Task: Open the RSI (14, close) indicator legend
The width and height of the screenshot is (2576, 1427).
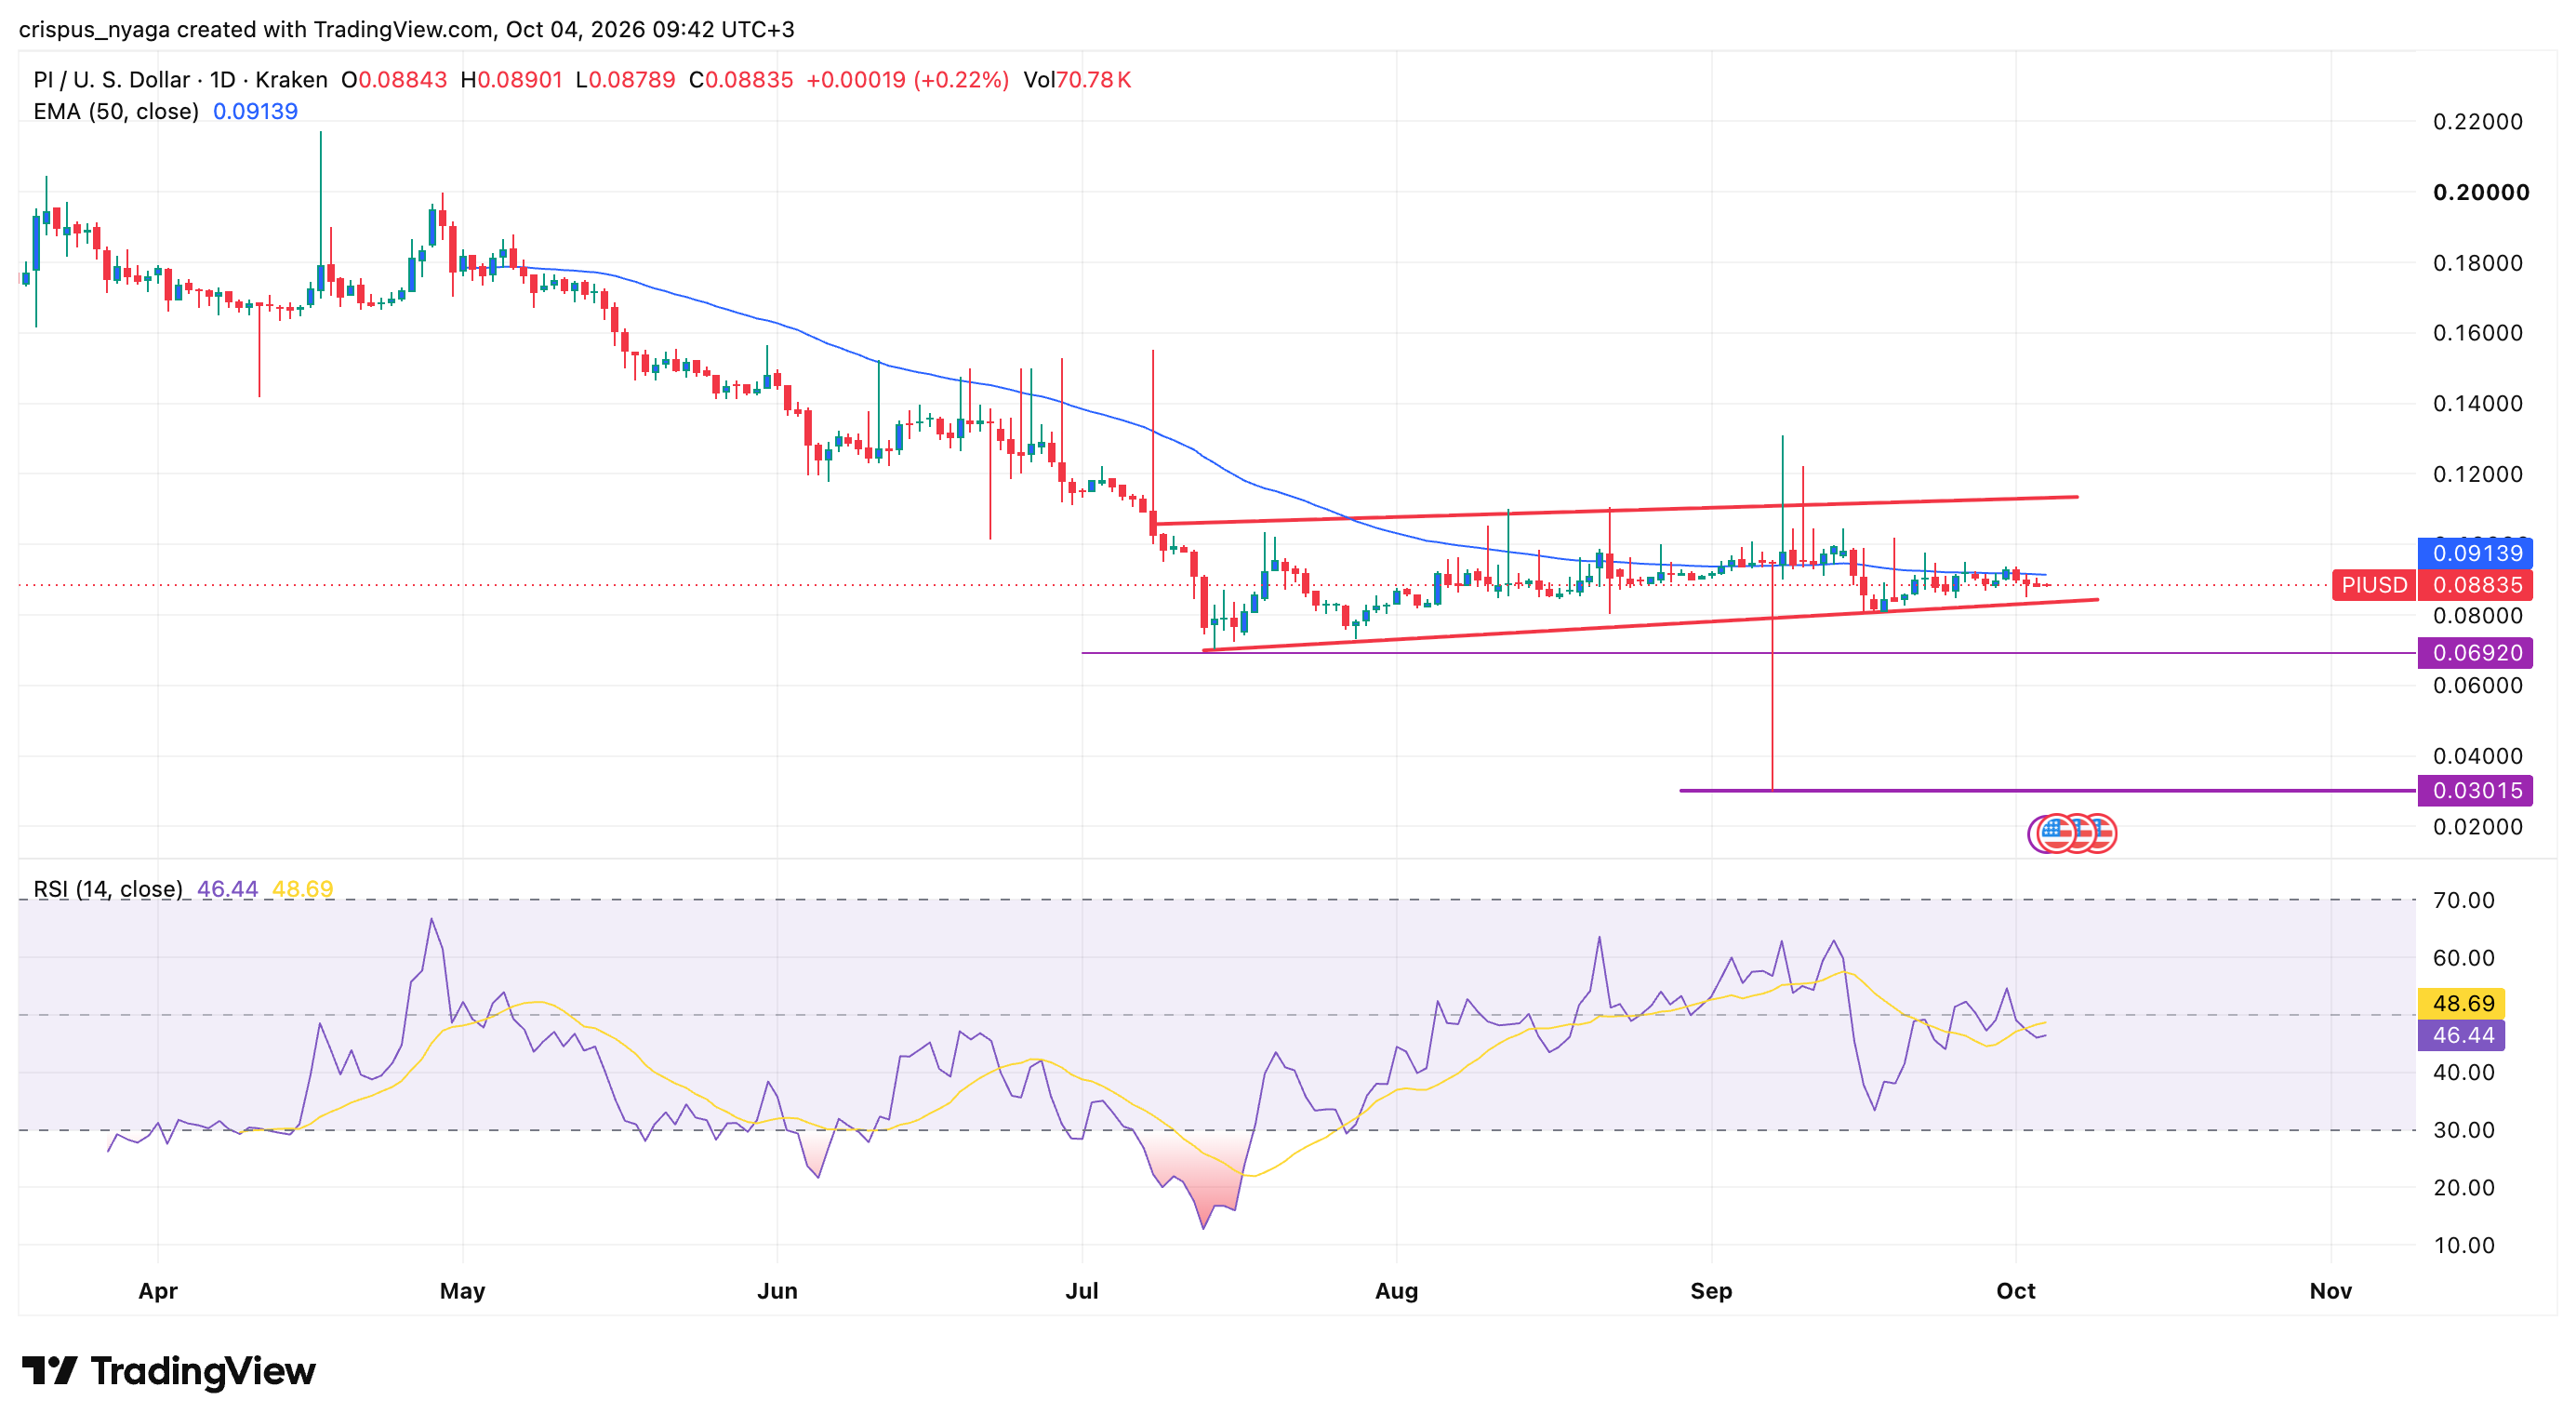Action: (108, 889)
